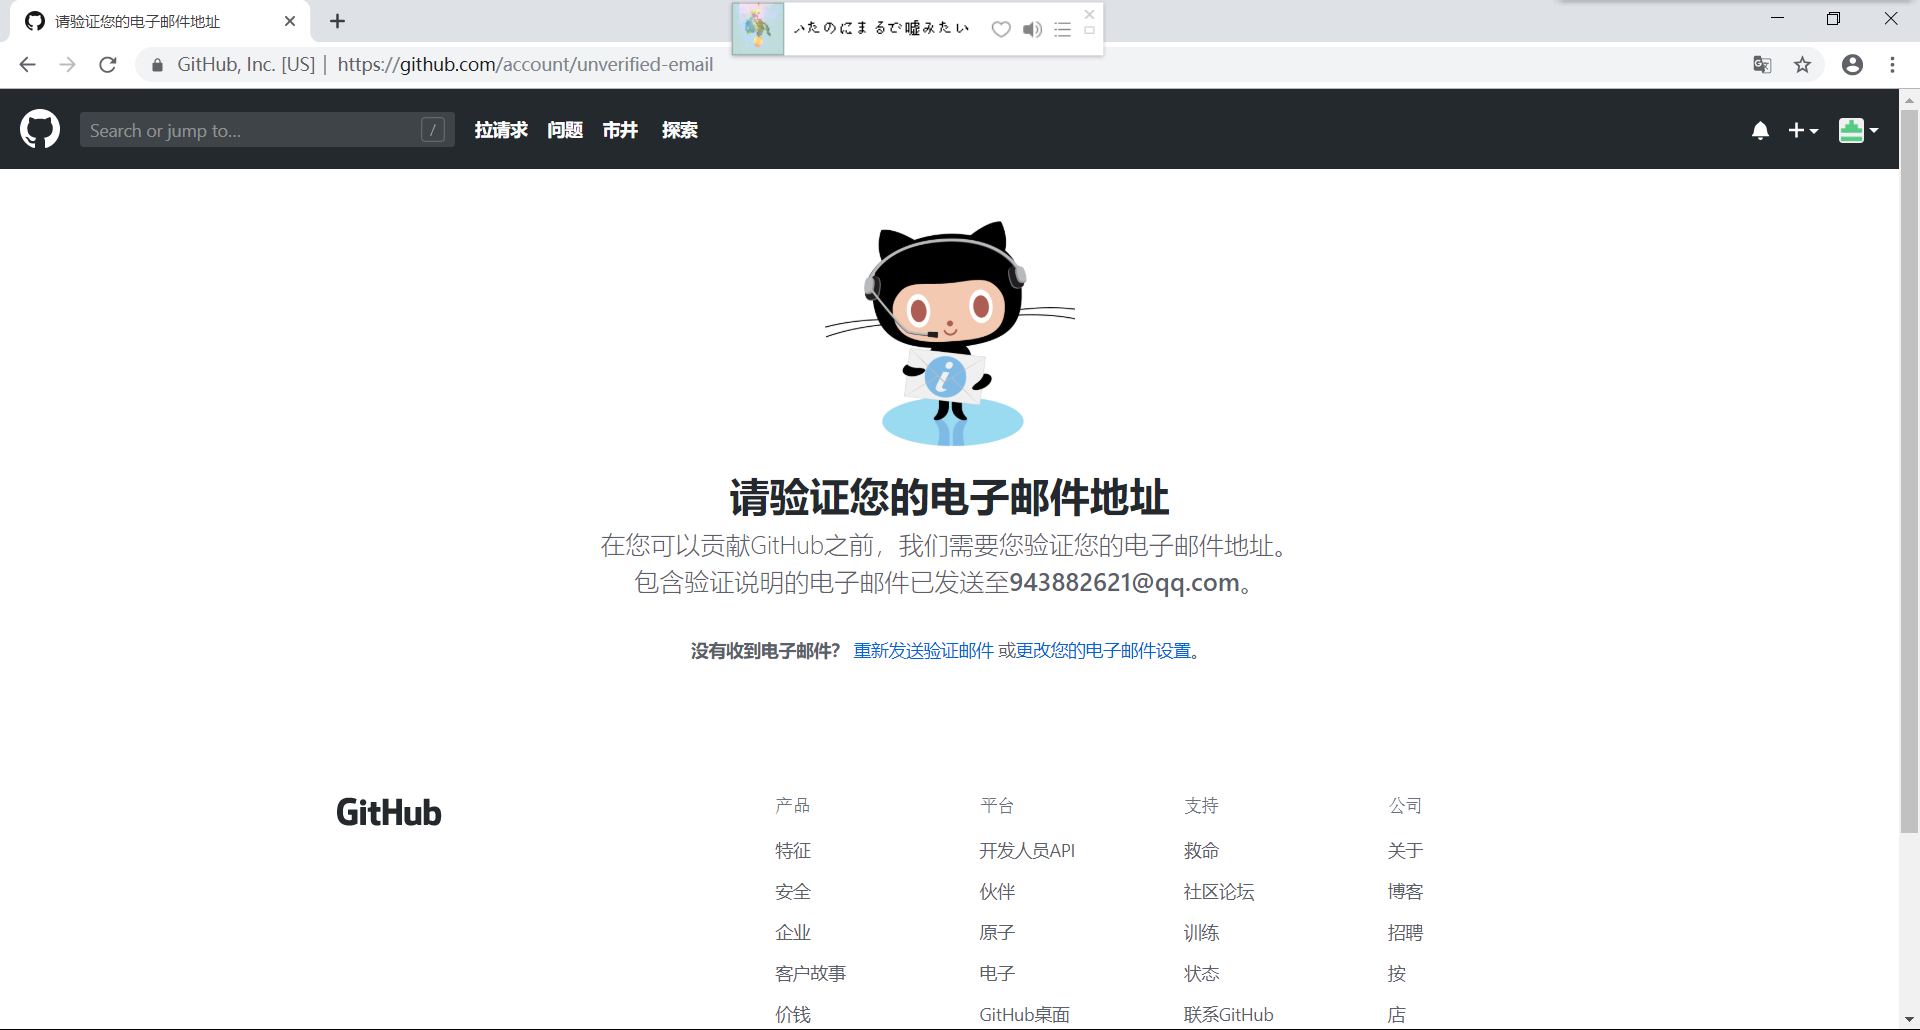Viewport: 1920px width, 1030px height.
Task: Open the 电子 footer link under 平台
Action: point(997,973)
